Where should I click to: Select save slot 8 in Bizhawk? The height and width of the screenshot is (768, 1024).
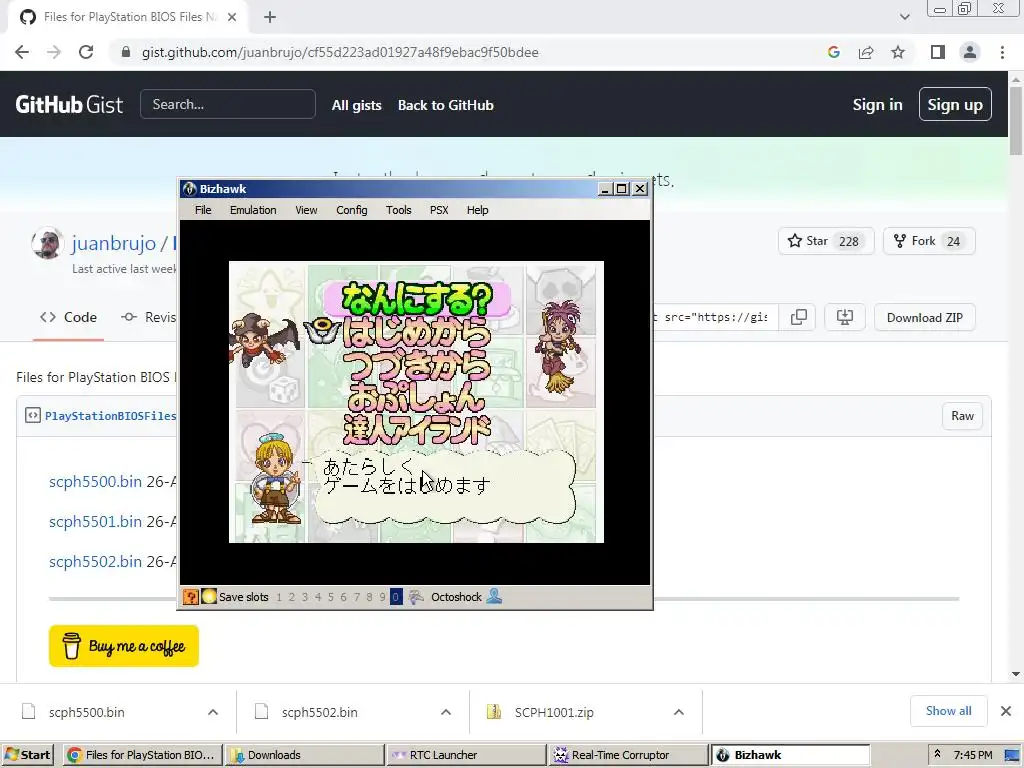(x=370, y=597)
